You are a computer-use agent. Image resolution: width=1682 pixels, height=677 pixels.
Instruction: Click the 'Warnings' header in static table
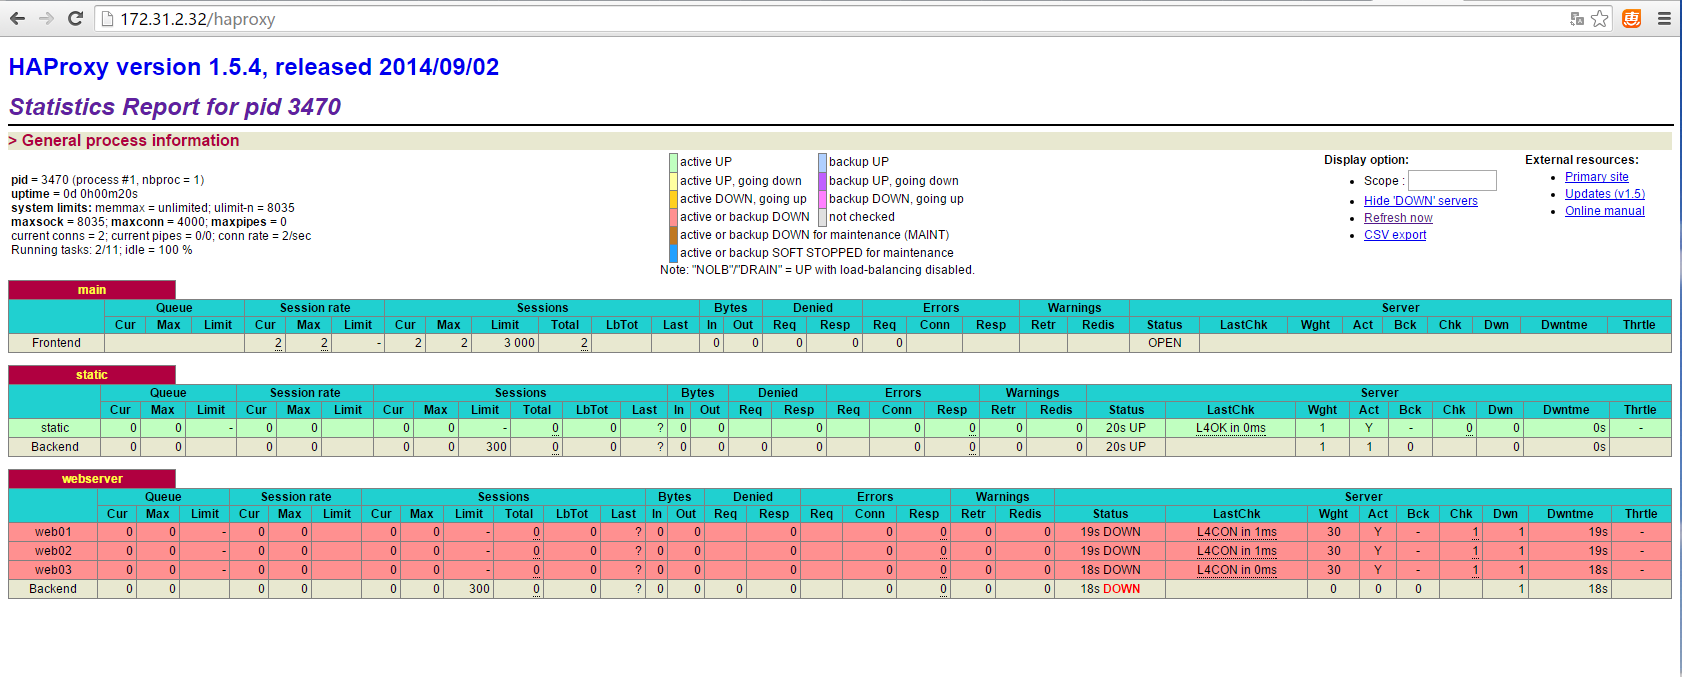pos(1032,393)
